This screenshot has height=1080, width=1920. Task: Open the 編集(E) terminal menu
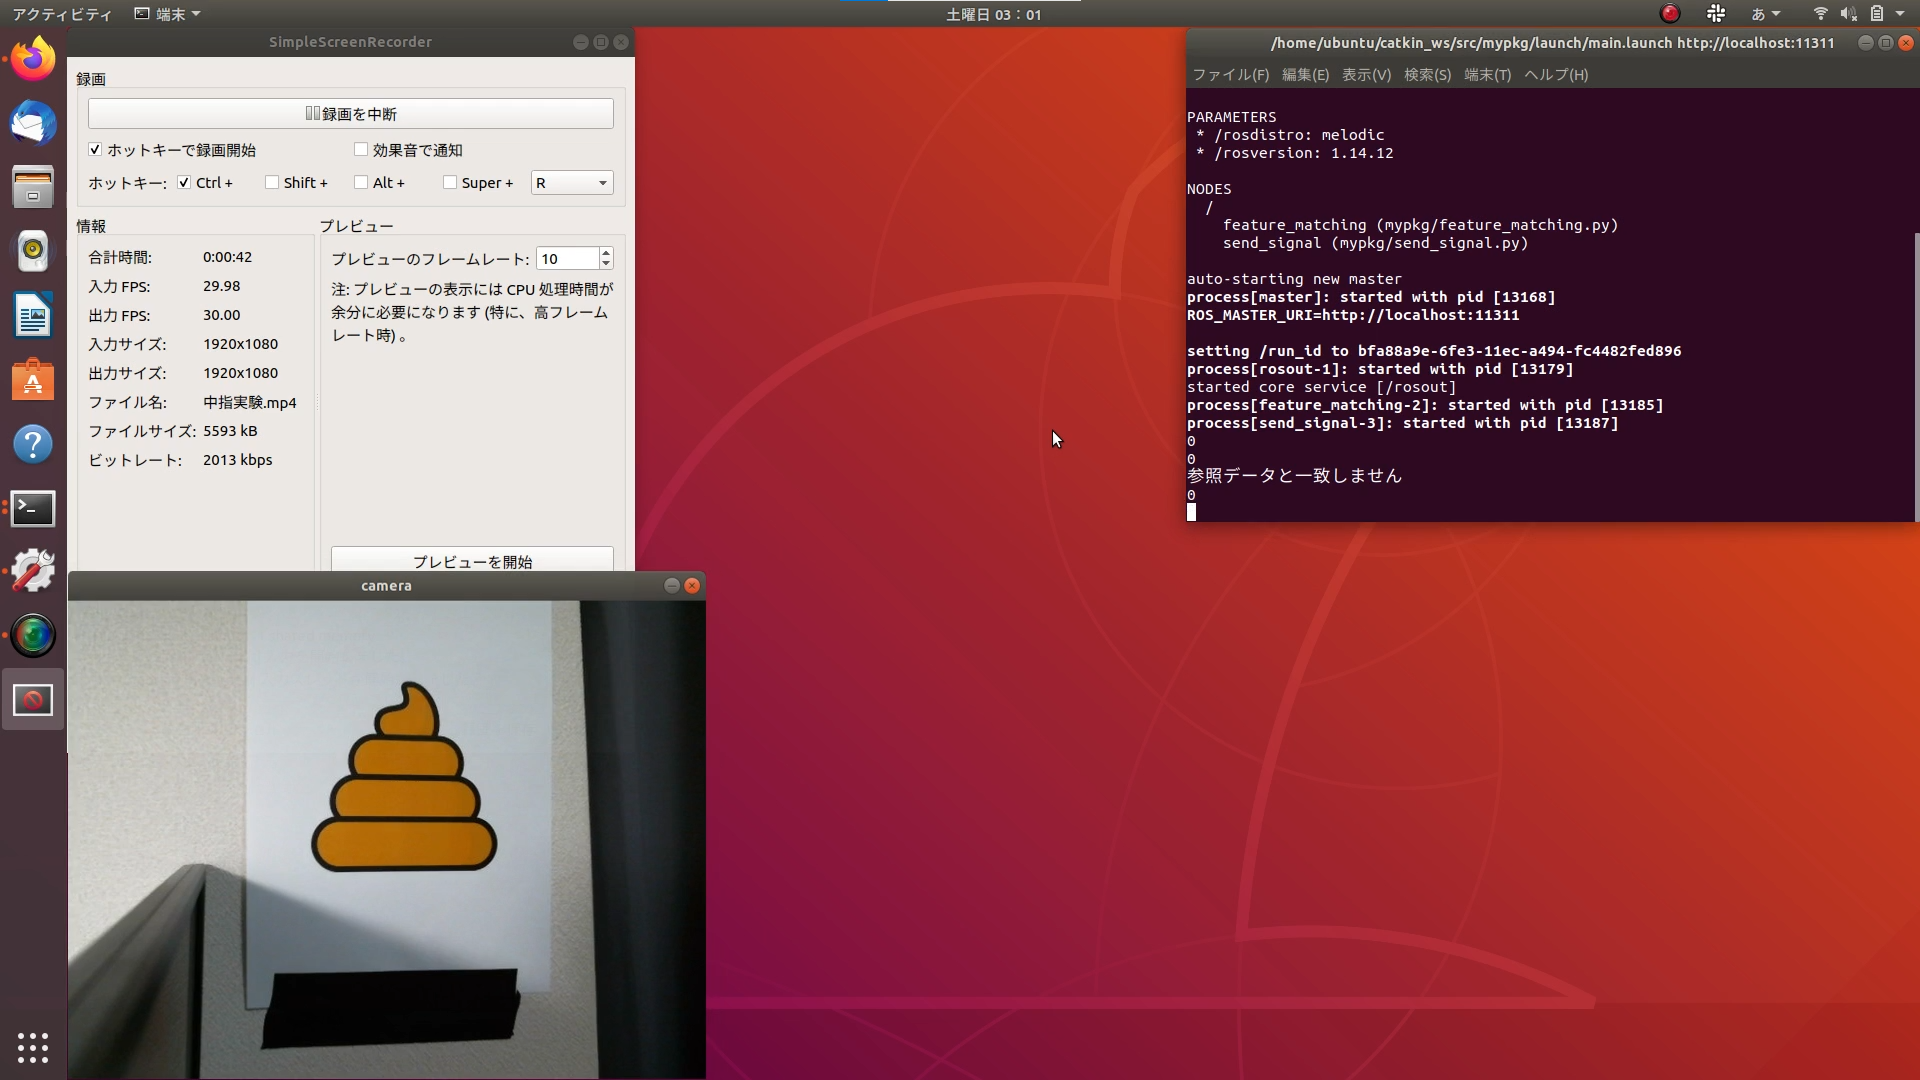click(x=1305, y=75)
